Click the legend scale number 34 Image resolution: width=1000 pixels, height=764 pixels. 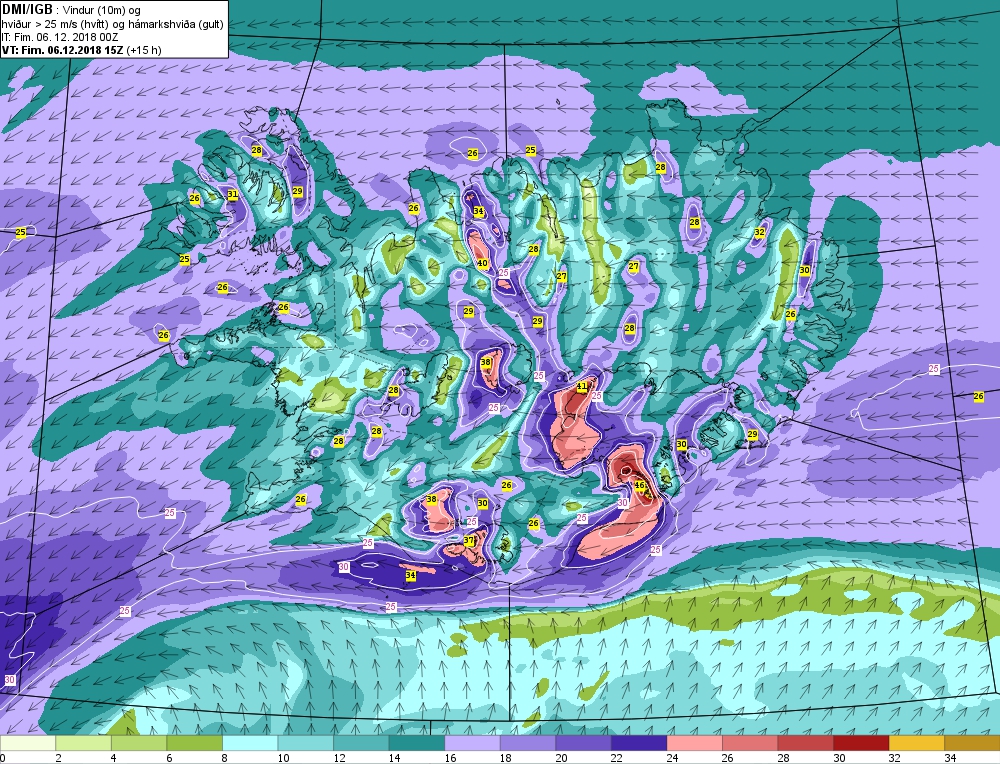pos(950,758)
